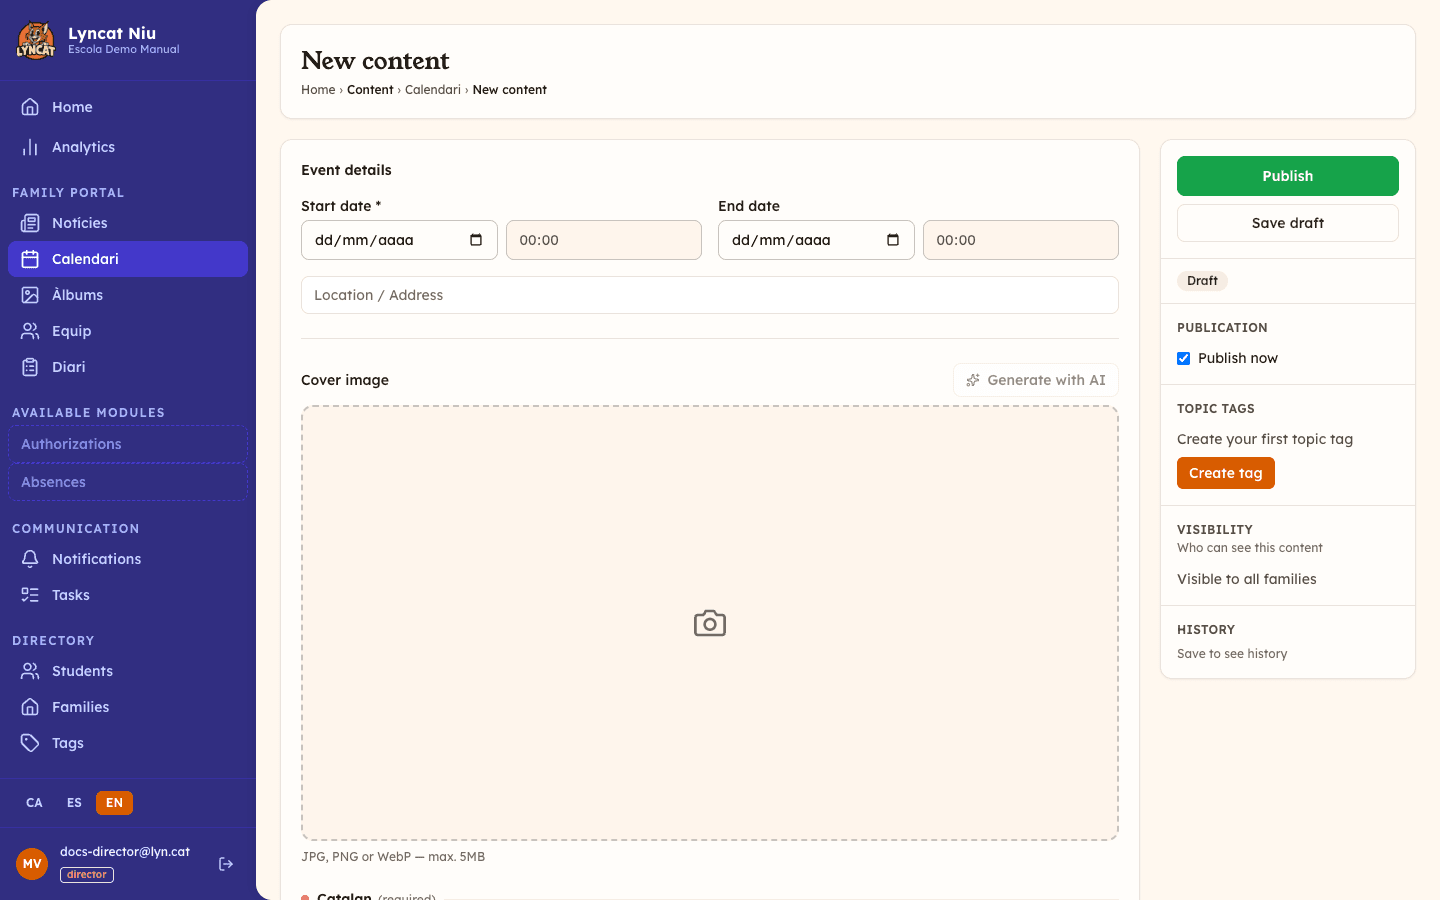Switch language to CA

click(x=34, y=803)
